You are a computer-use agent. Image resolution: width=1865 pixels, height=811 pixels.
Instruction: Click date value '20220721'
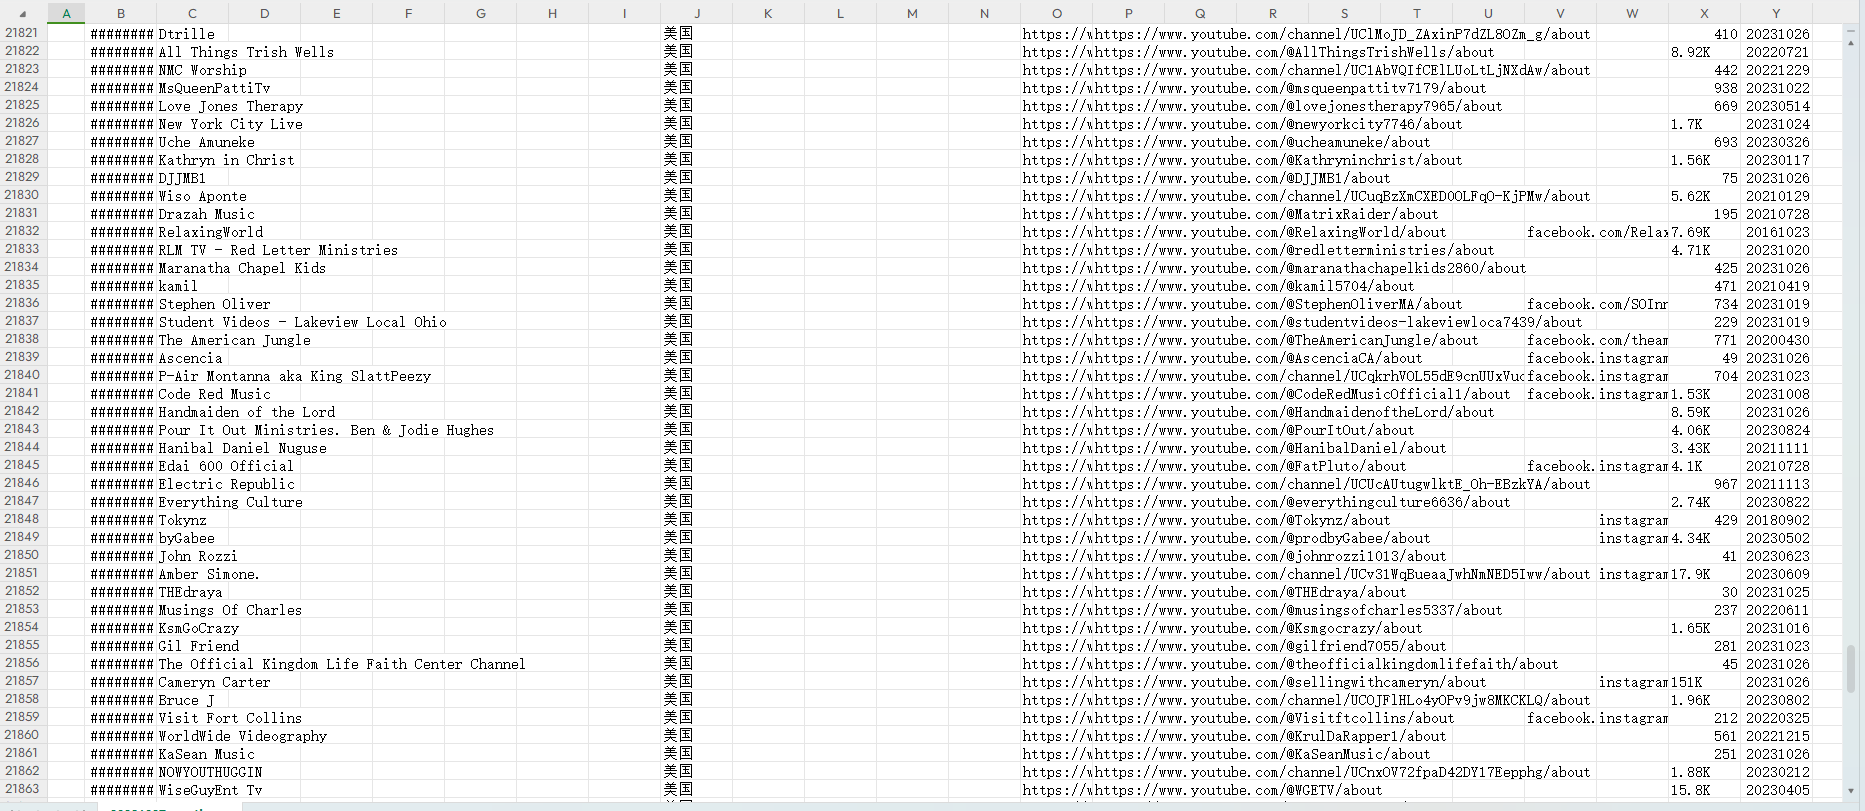[1777, 52]
